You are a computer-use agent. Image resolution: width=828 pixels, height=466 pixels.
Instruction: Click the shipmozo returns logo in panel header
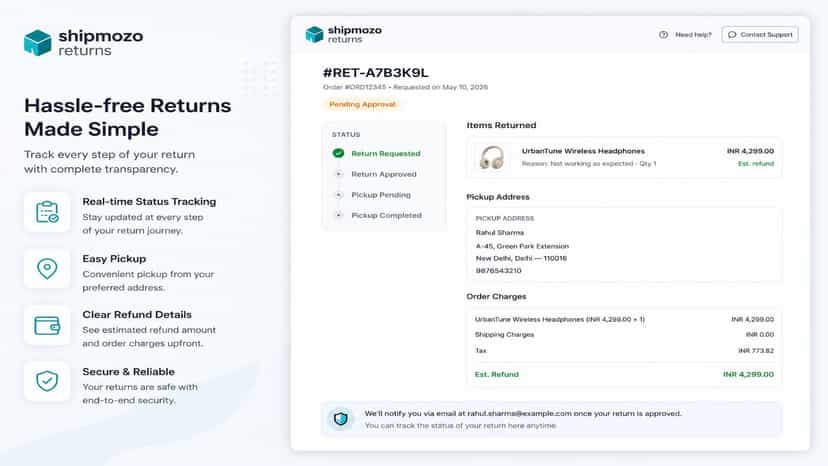click(344, 34)
